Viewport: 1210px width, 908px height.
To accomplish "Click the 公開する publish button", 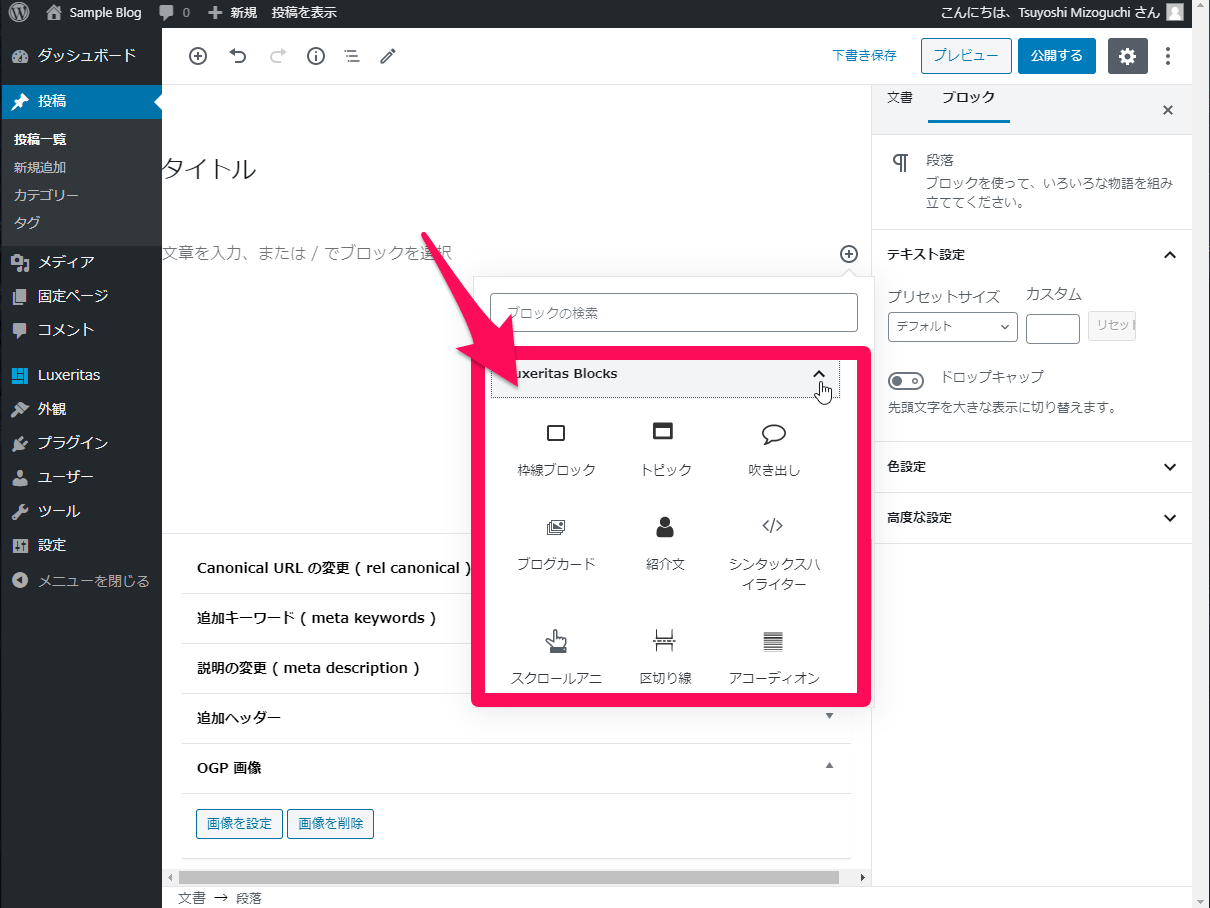I will tap(1056, 56).
